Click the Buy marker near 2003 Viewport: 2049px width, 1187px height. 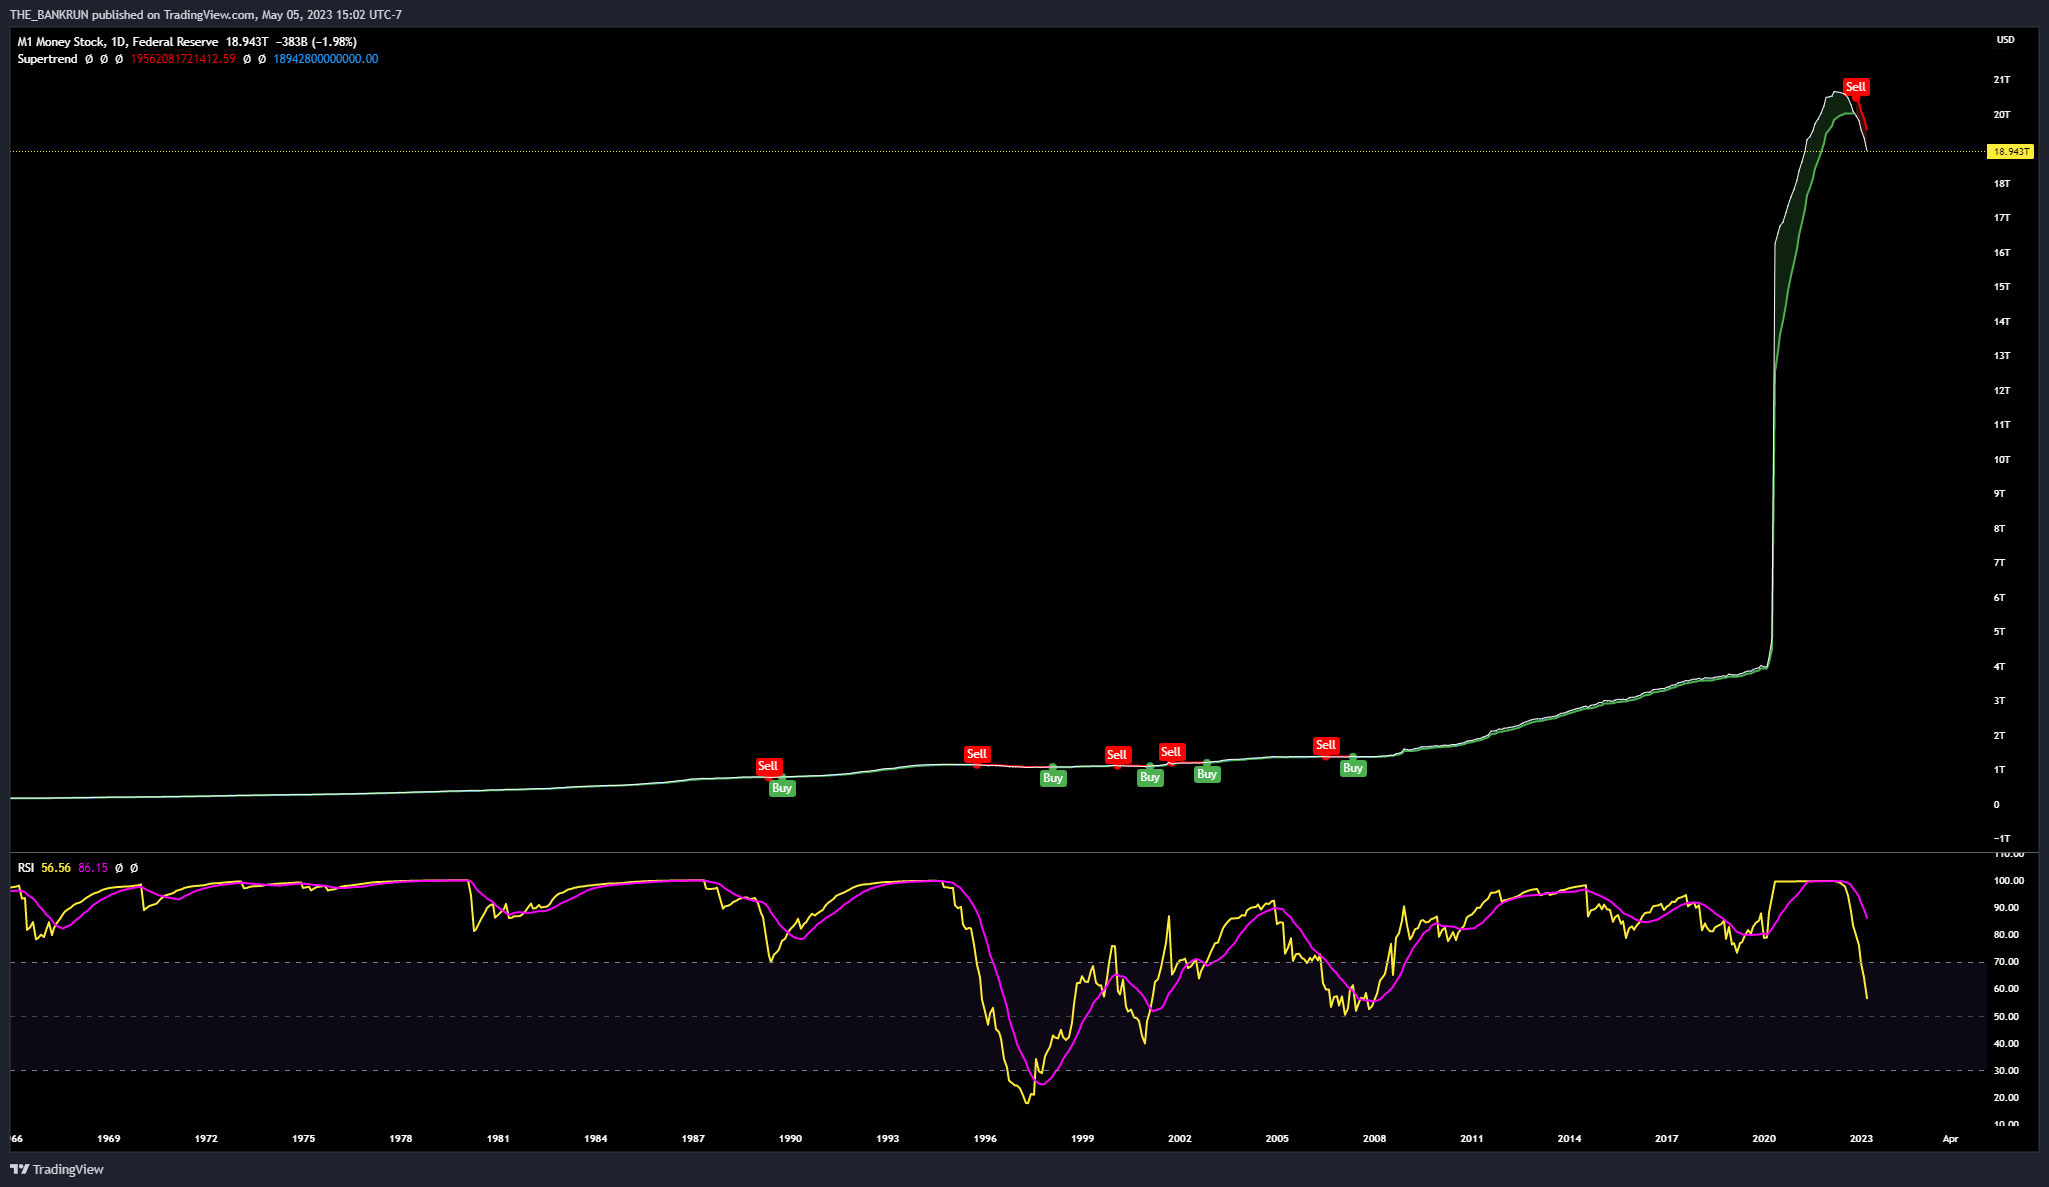coord(1206,774)
